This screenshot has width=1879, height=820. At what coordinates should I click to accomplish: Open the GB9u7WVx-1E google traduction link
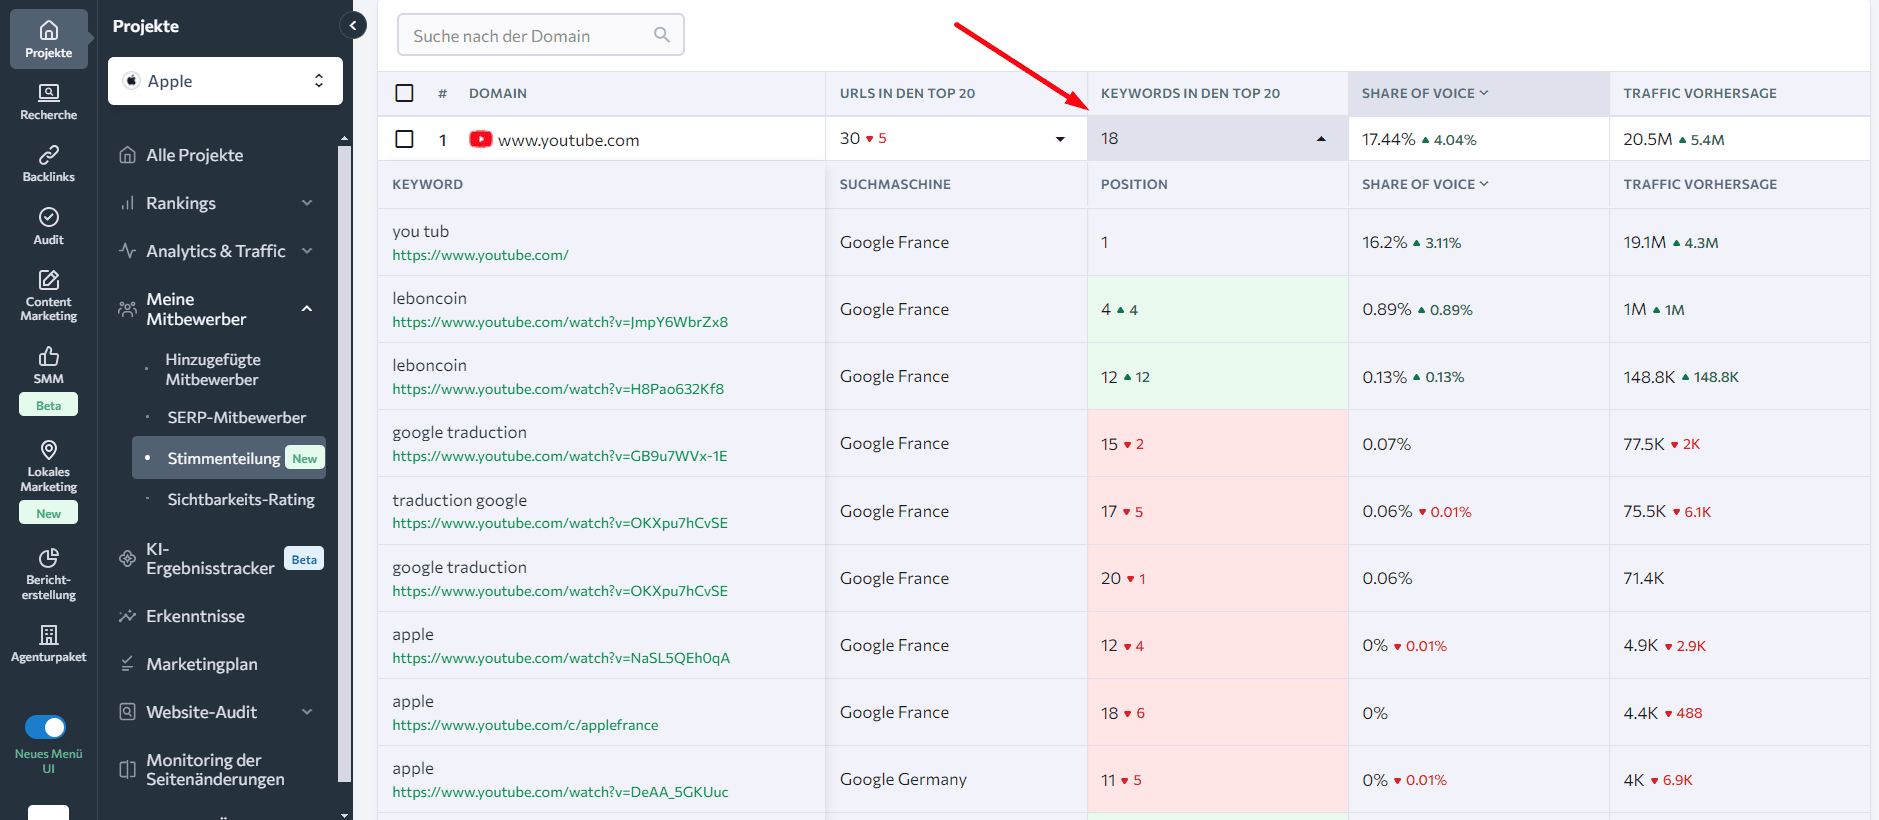point(560,456)
